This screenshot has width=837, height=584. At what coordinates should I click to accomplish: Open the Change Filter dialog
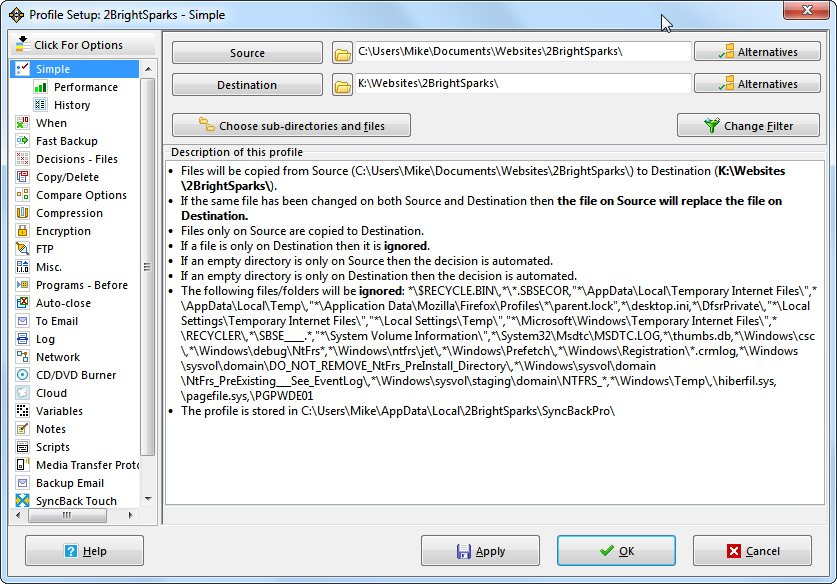click(x=748, y=125)
